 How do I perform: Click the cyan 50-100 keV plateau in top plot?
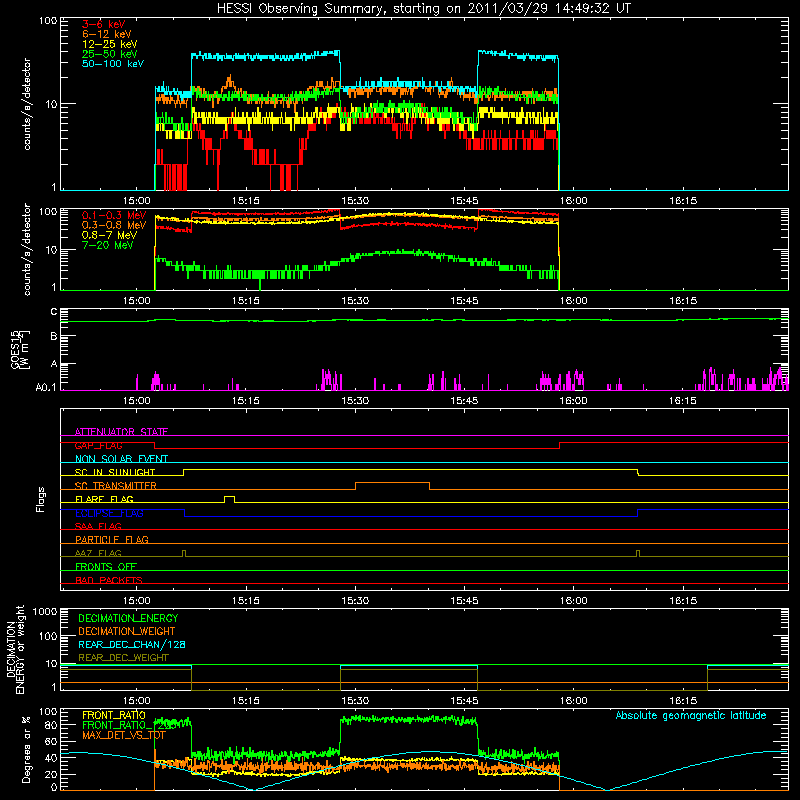point(265,56)
